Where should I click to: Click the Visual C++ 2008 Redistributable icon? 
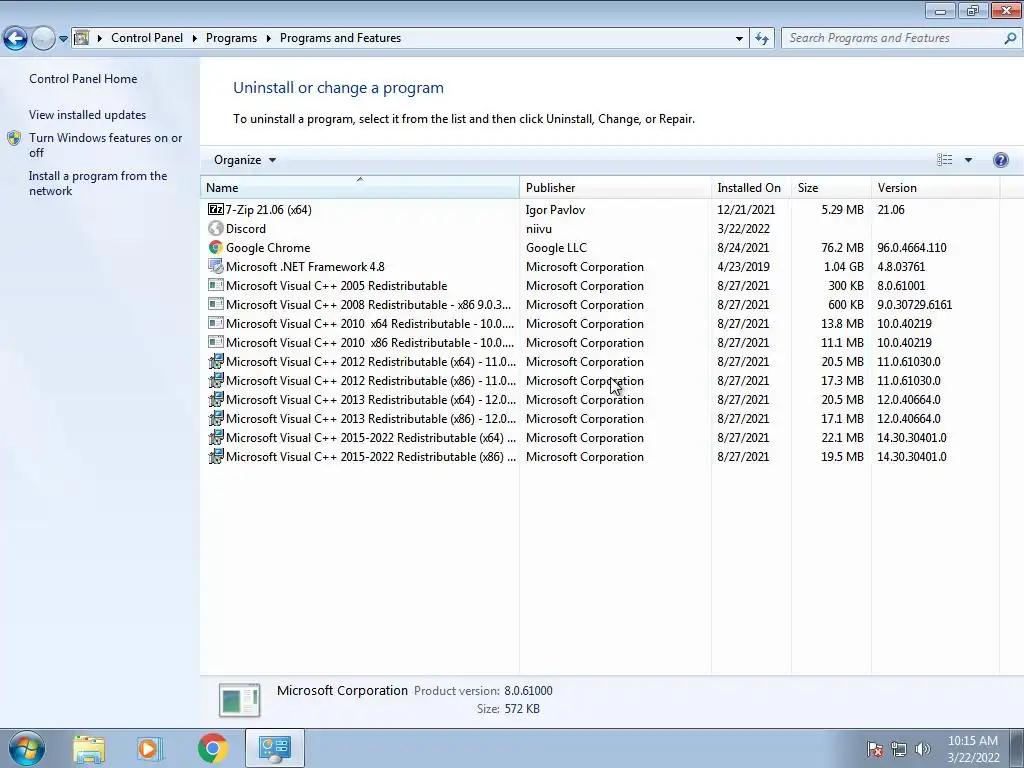(x=216, y=304)
